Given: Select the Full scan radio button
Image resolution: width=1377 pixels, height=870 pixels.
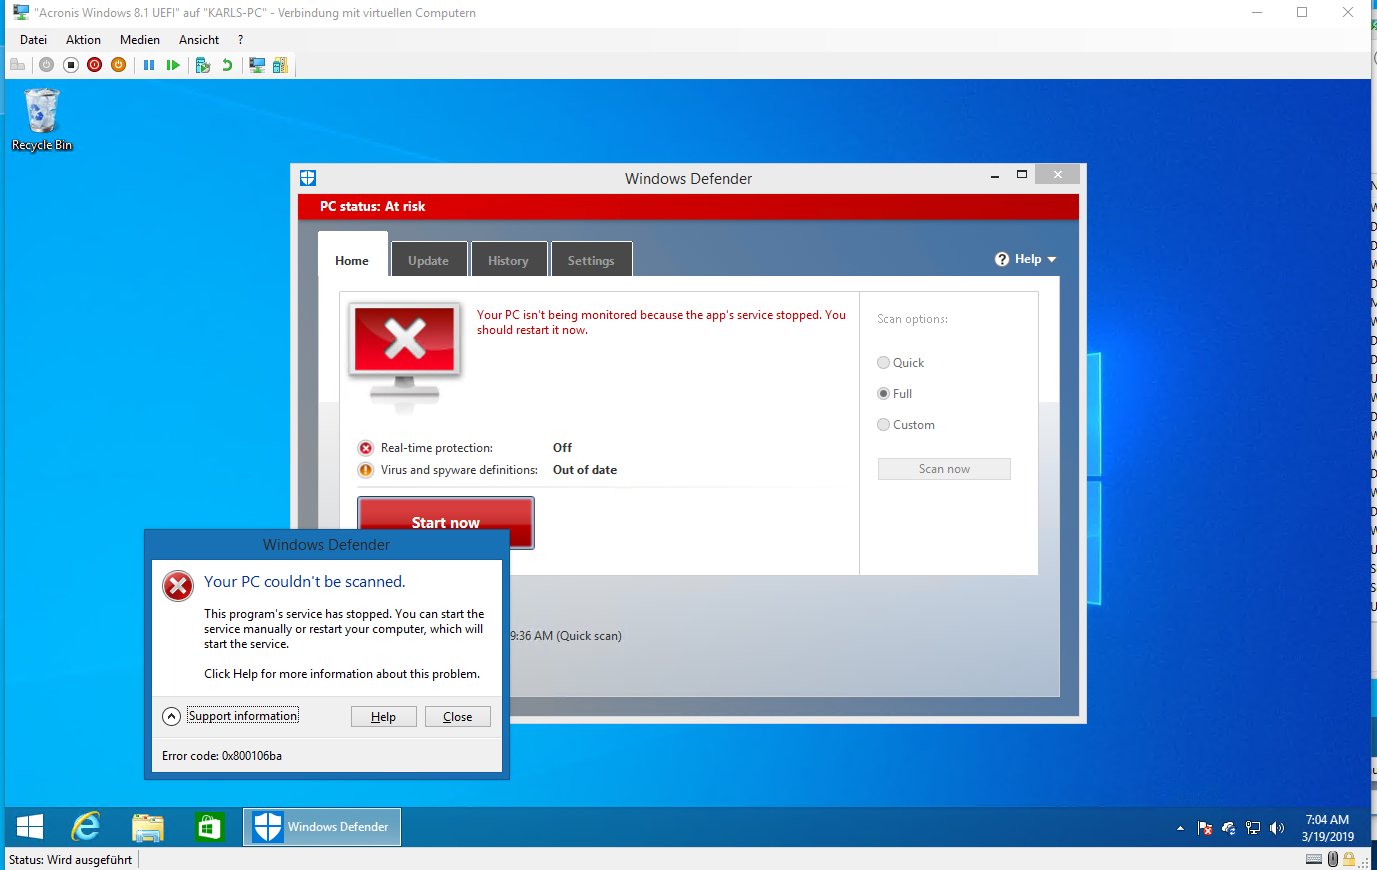Looking at the screenshot, I should (883, 394).
